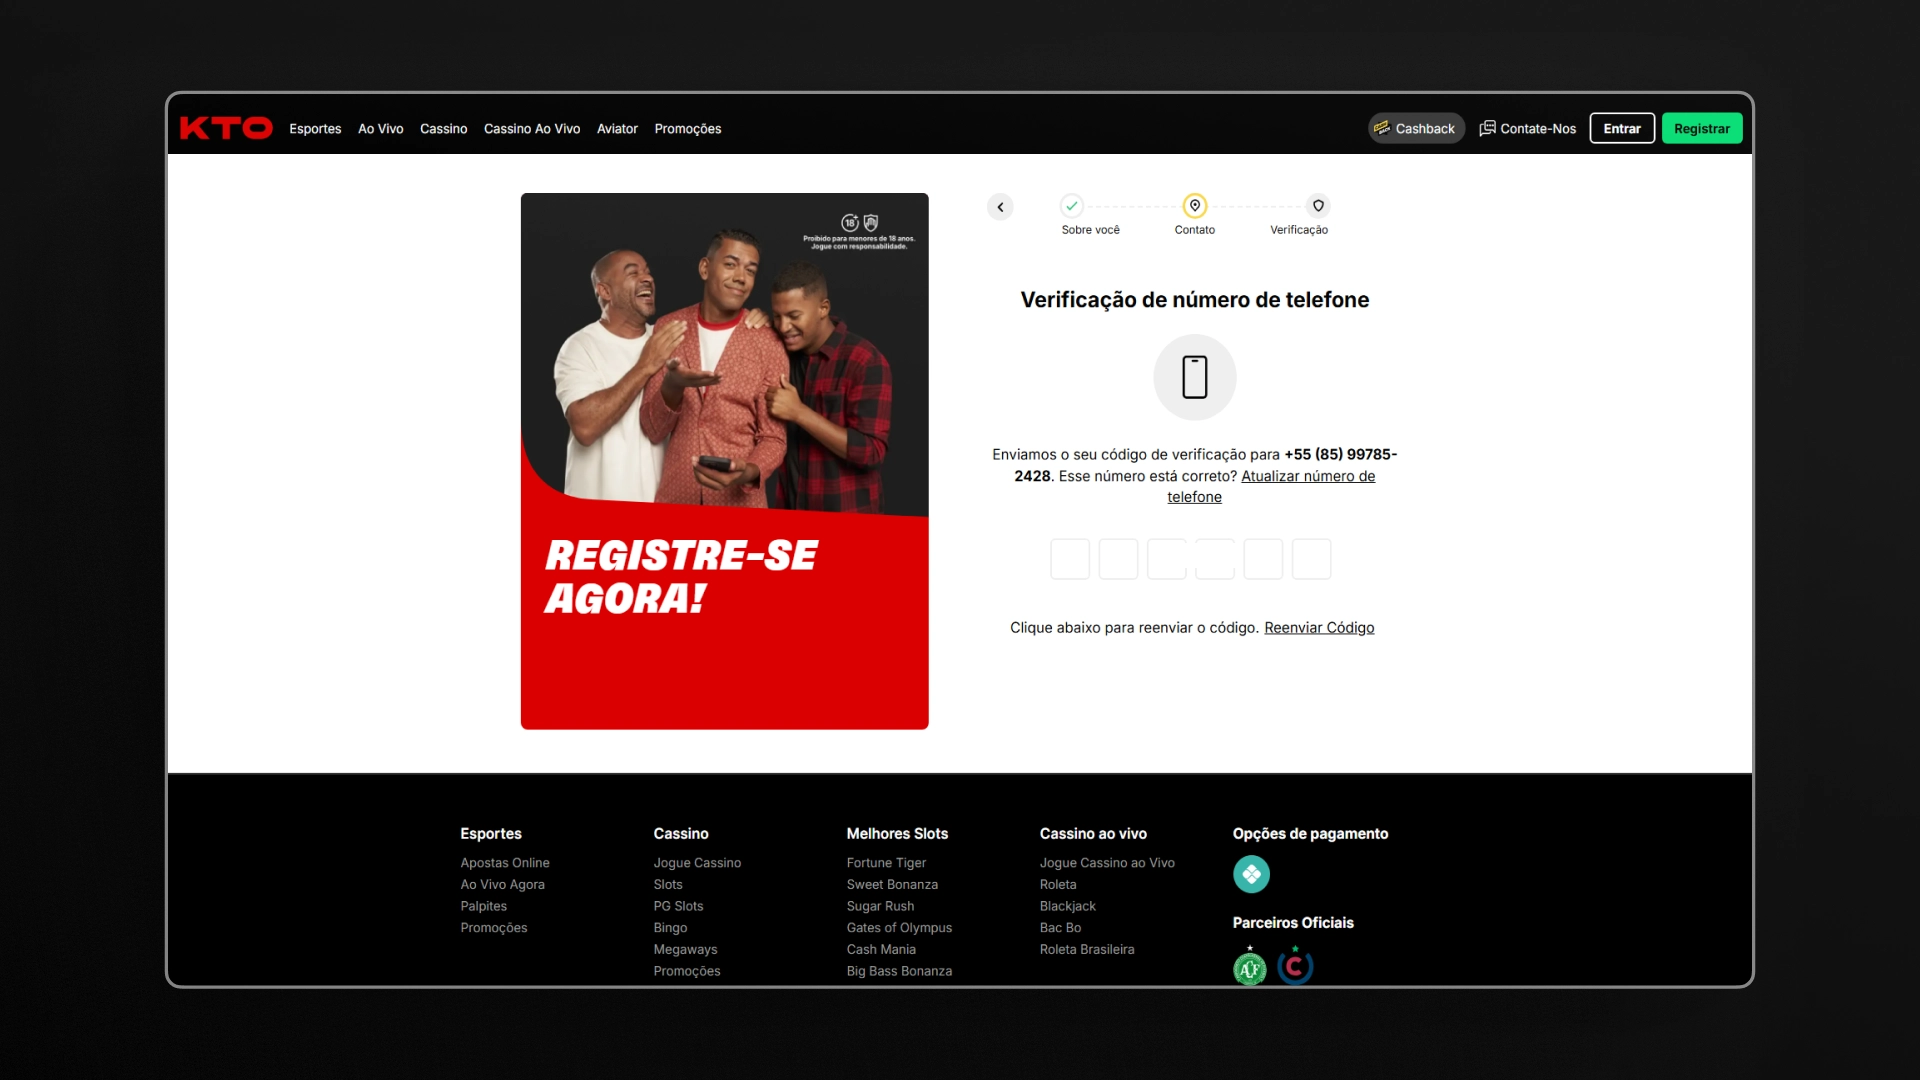
Task: Click the Chapecoense partner badge
Action: point(1249,968)
